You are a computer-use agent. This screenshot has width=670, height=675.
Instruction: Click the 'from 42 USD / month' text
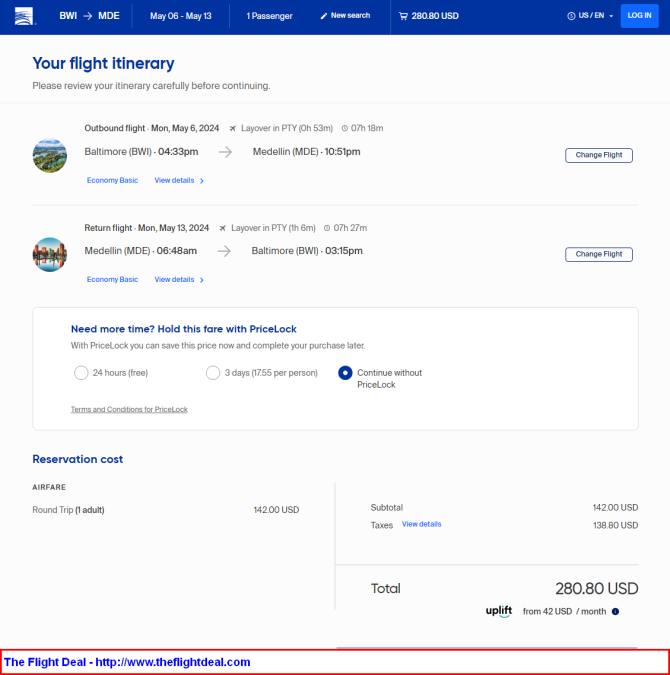tap(565, 612)
